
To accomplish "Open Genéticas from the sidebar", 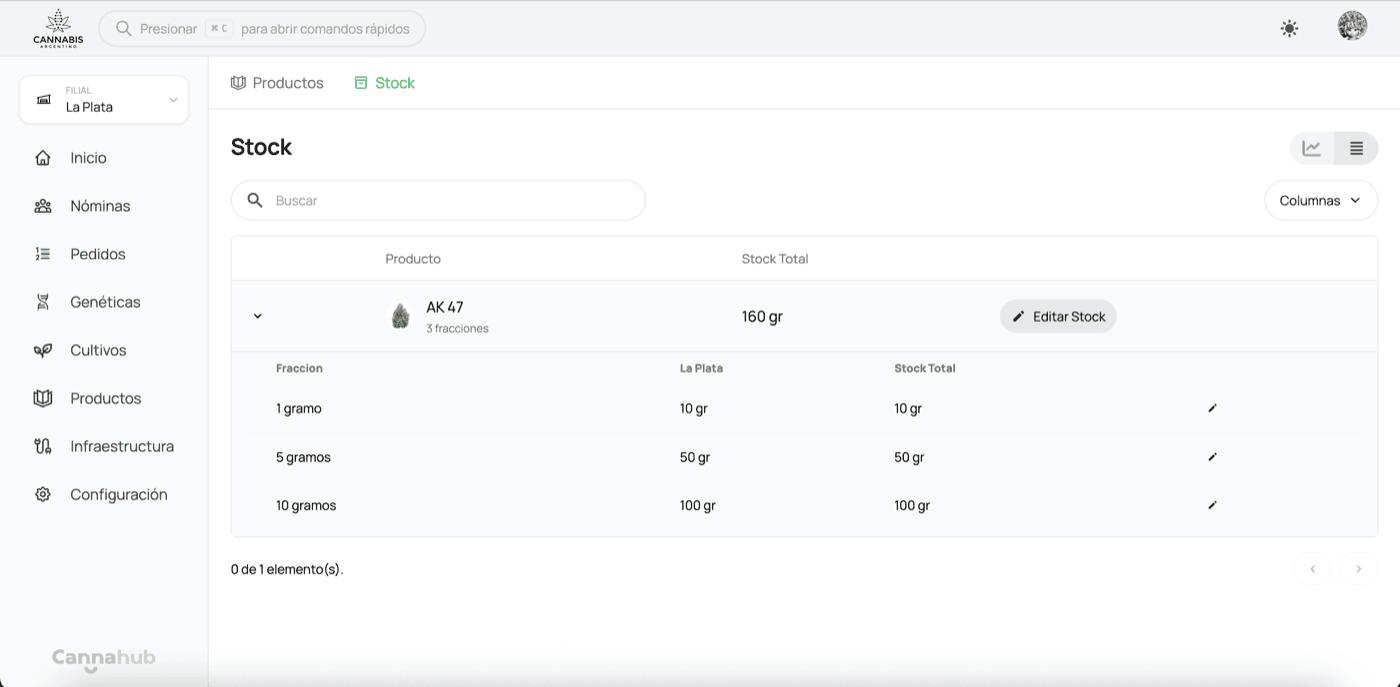I will [x=104, y=302].
